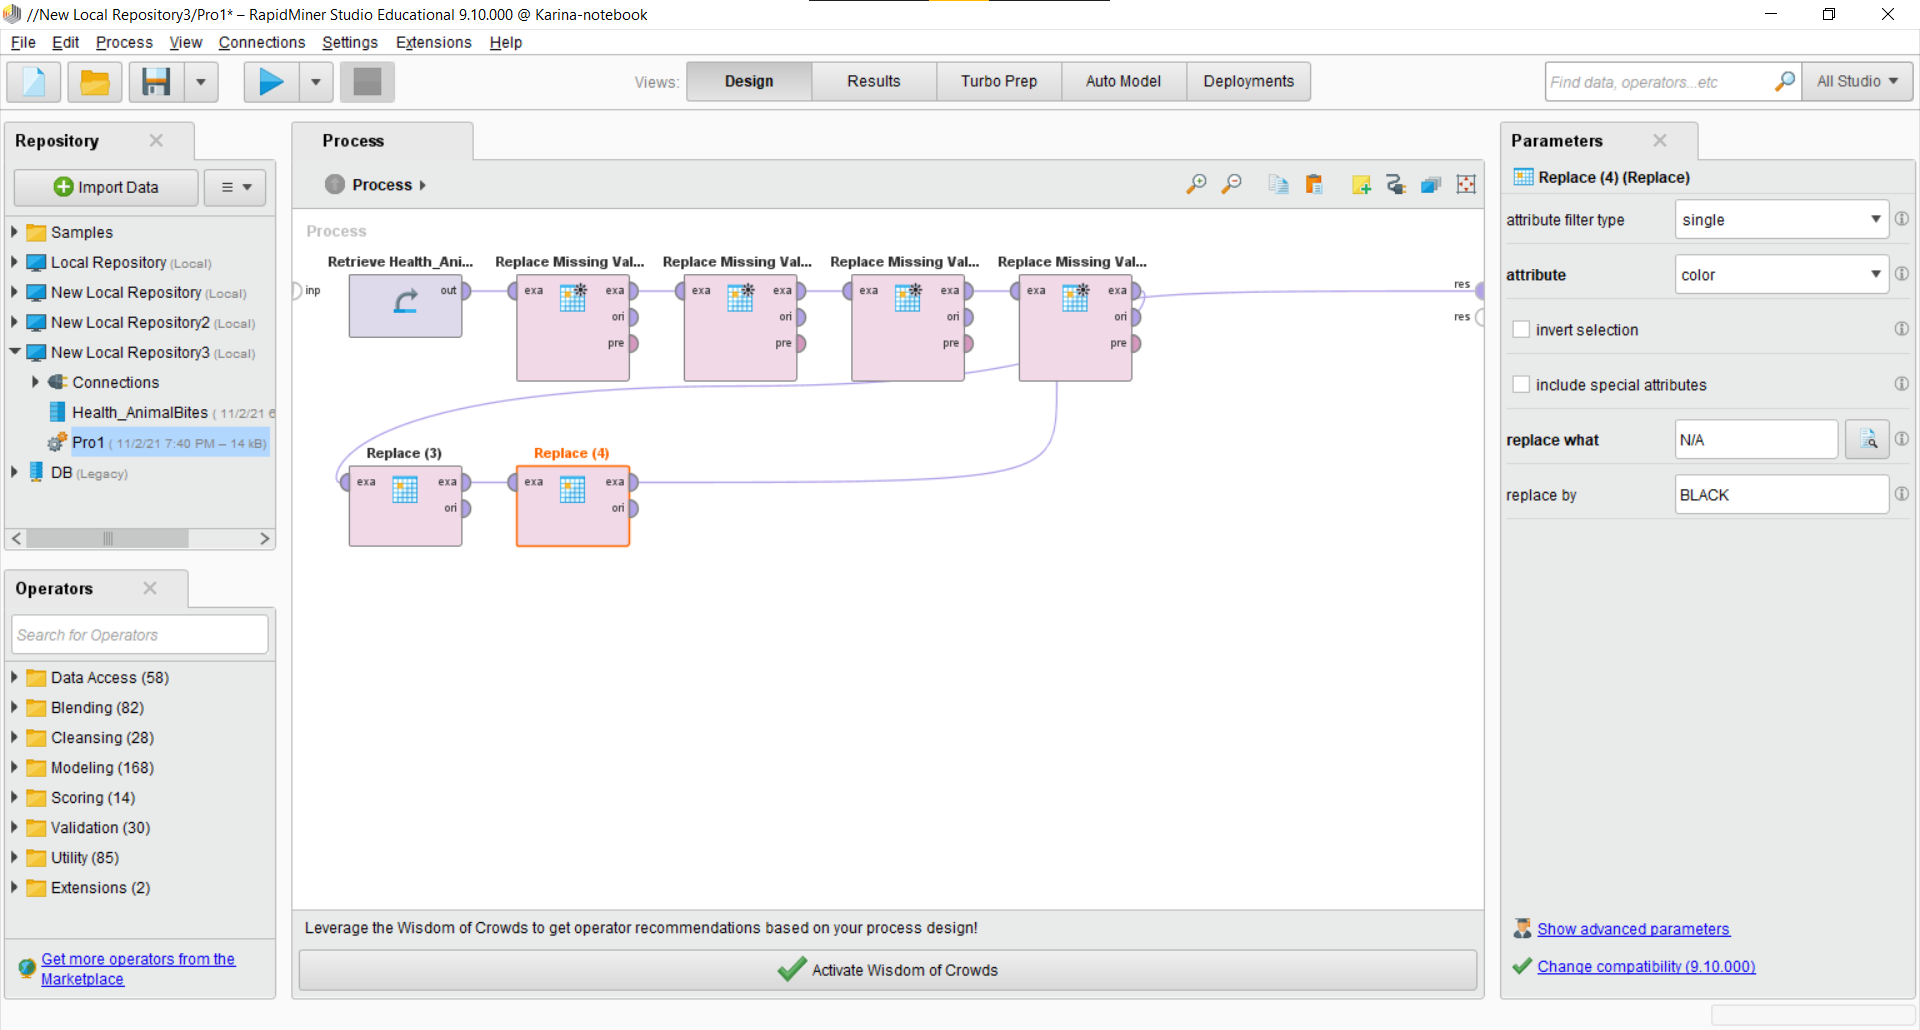Click the copy process icon in canvas toolbar
Screen dimensions: 1920x1030
(1278, 184)
